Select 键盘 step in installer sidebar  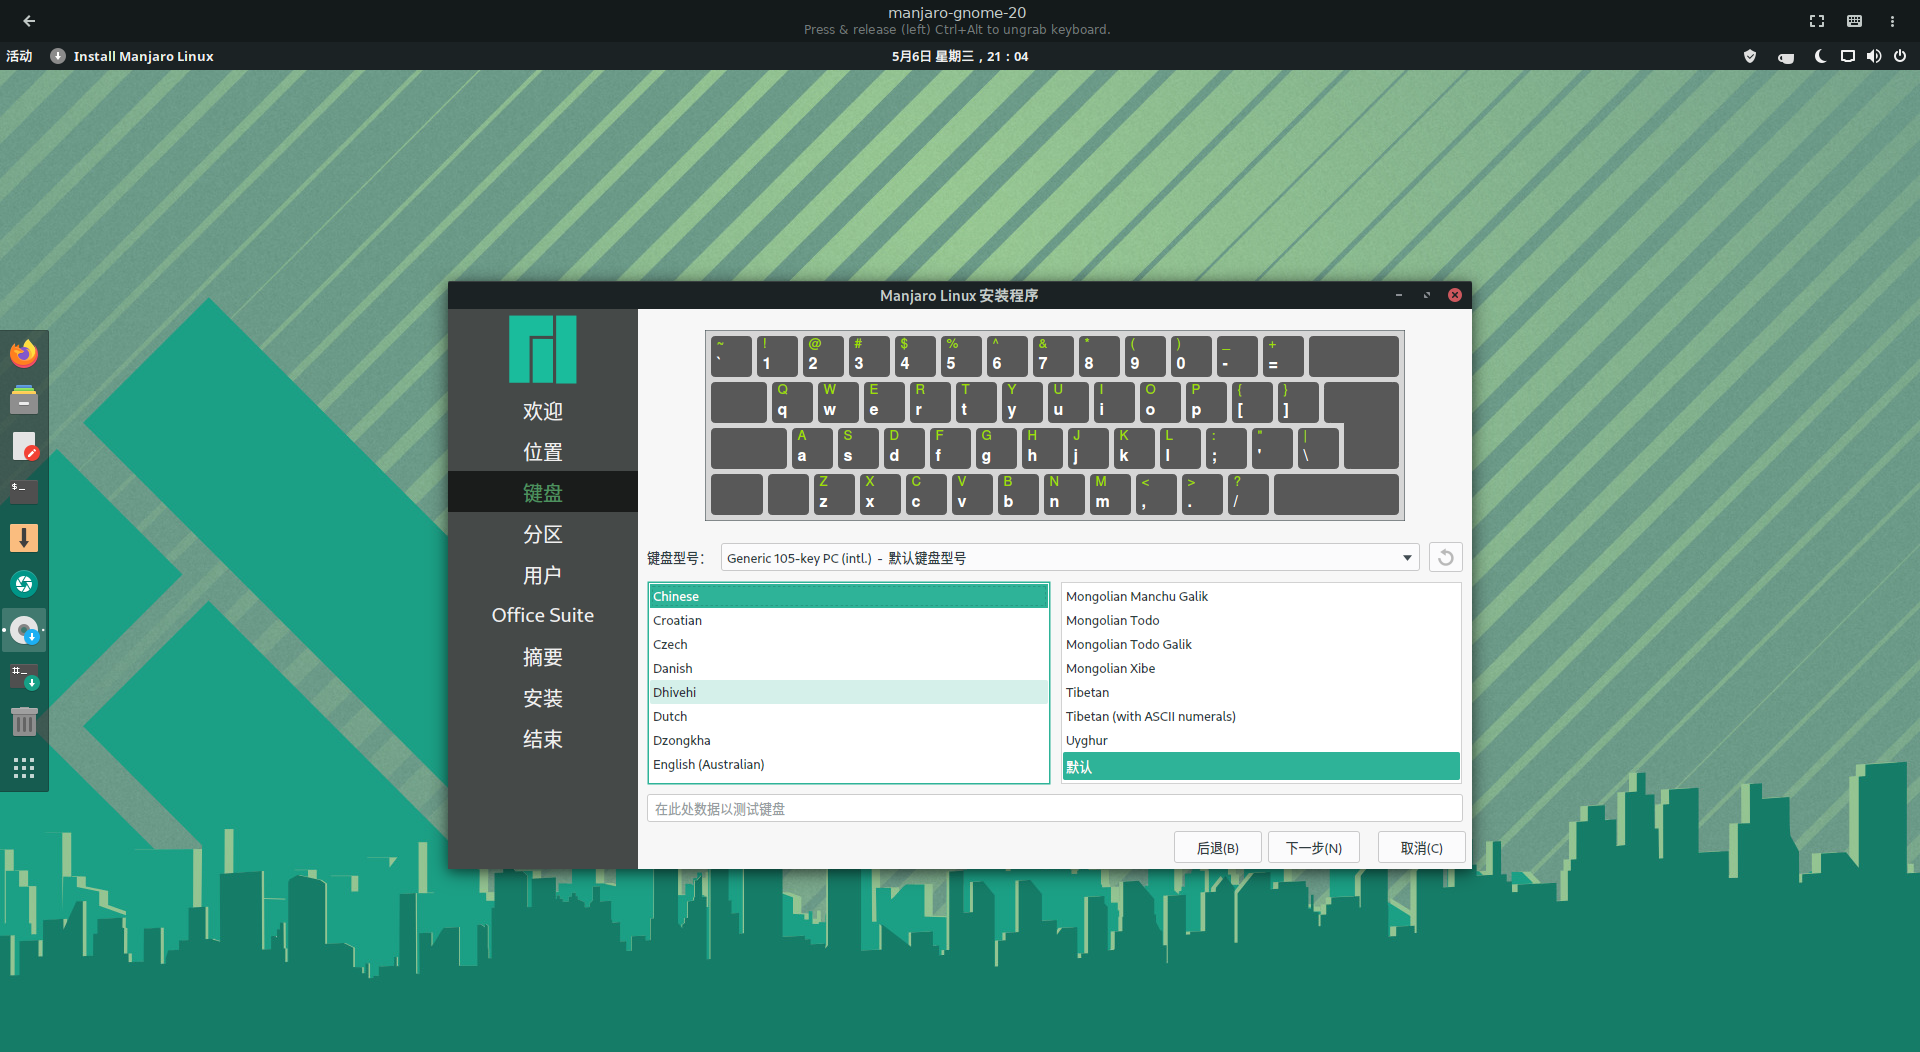click(543, 493)
